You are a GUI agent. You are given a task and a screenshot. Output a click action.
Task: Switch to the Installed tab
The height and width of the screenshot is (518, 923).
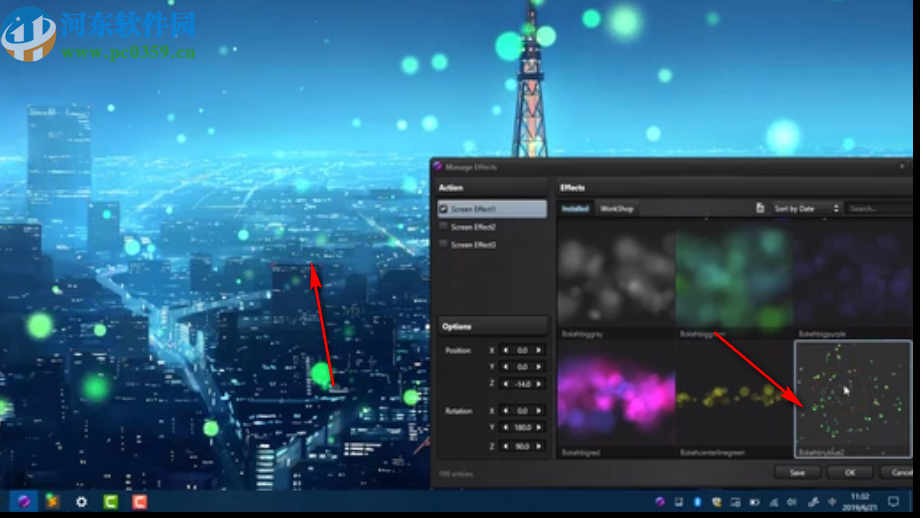click(575, 209)
